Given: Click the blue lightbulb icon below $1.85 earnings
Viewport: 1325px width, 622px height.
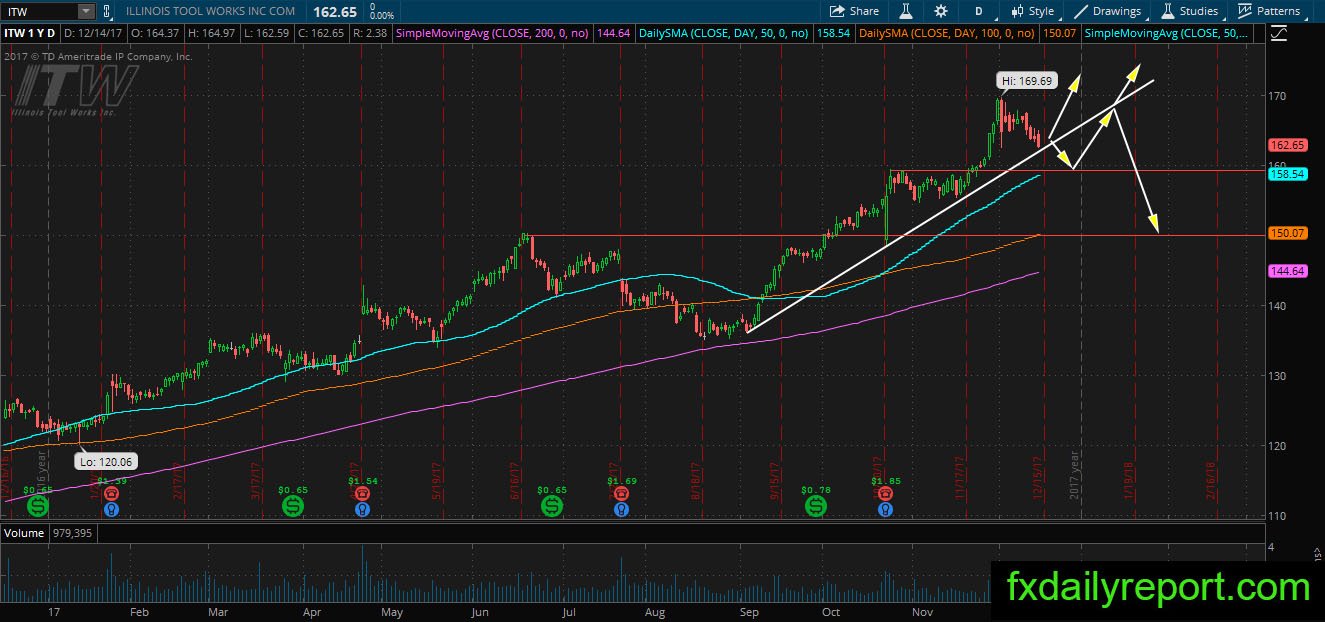Looking at the screenshot, I should (x=885, y=509).
